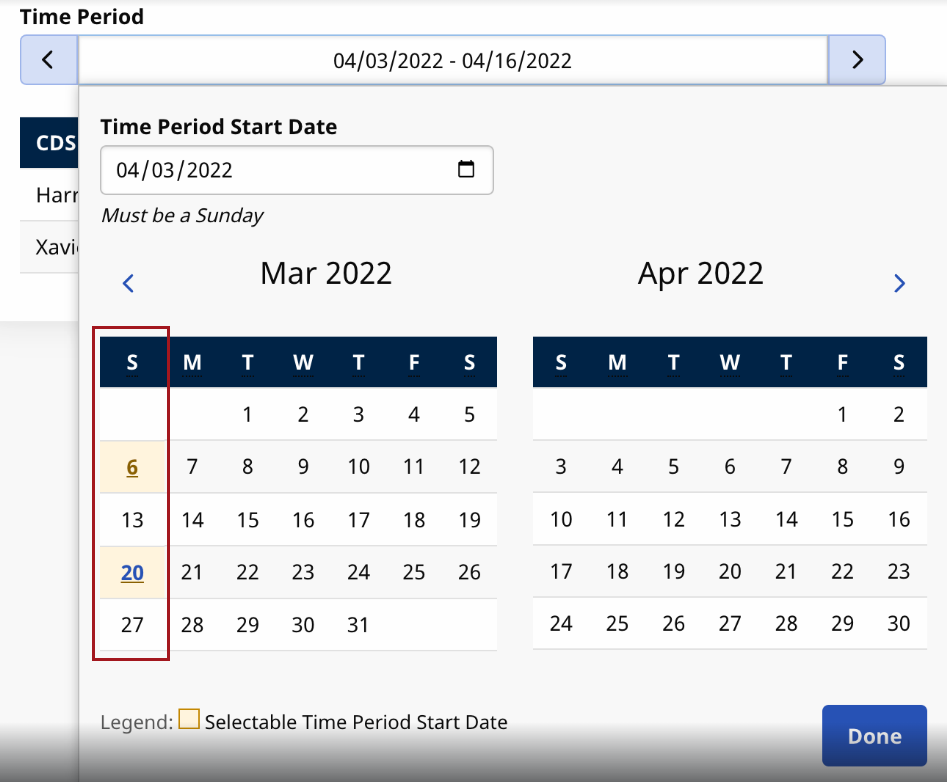
Task: Click March 31 in the calendar
Action: coord(358,626)
